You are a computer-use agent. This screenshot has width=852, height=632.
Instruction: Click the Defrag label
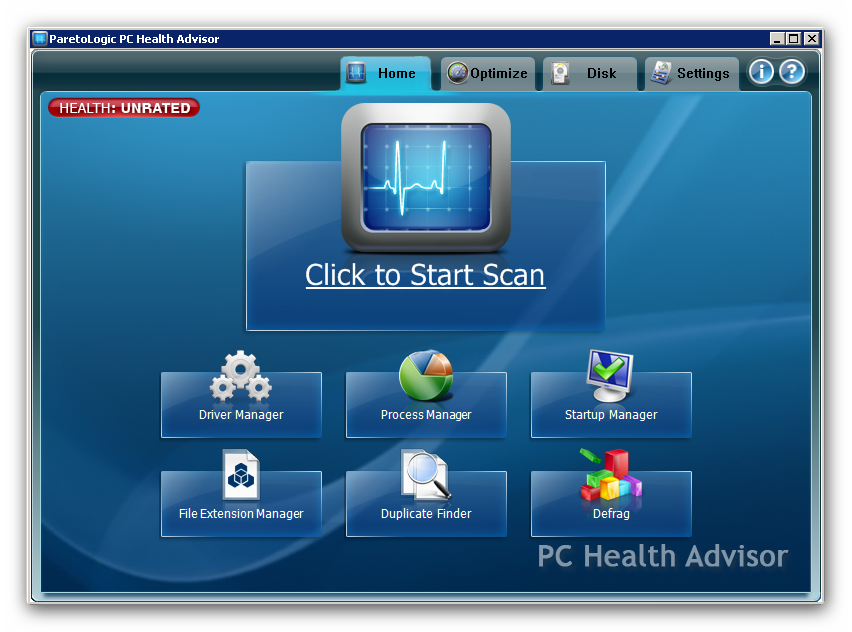pyautogui.click(x=611, y=514)
